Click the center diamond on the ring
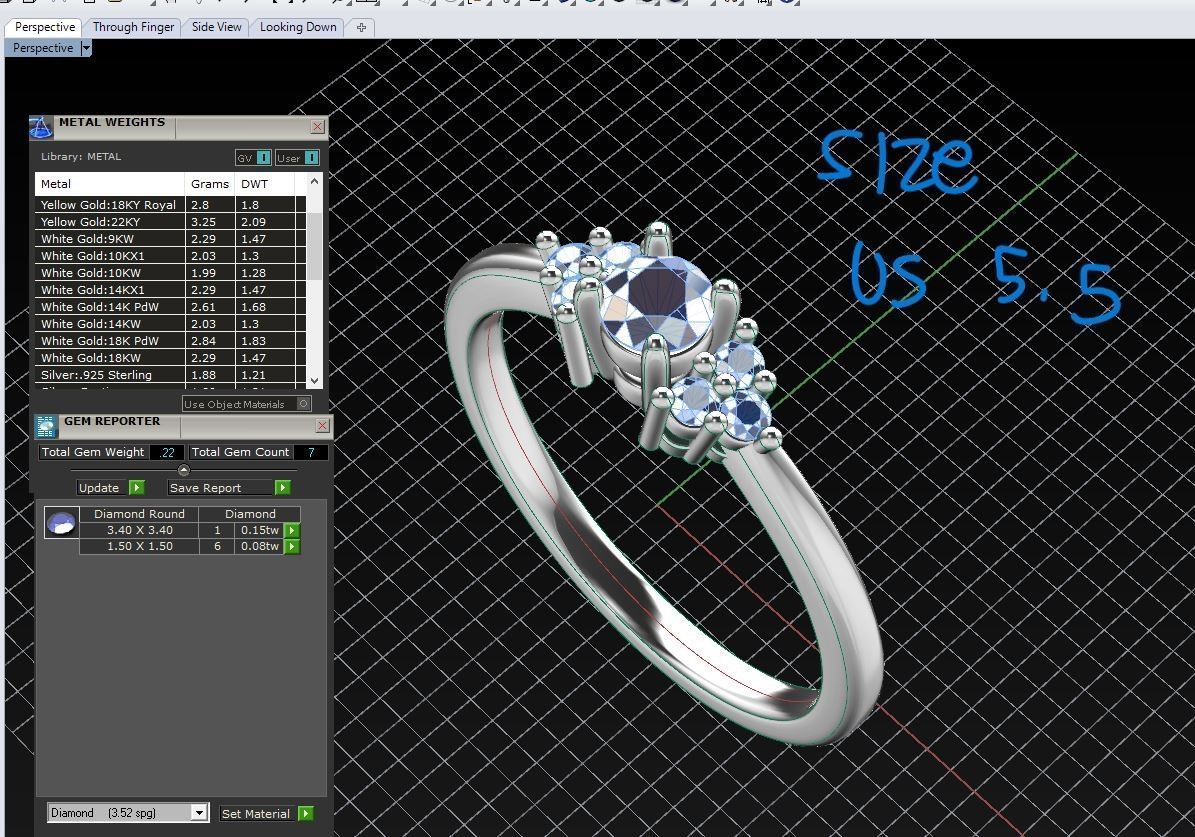This screenshot has width=1195, height=837. [x=658, y=303]
